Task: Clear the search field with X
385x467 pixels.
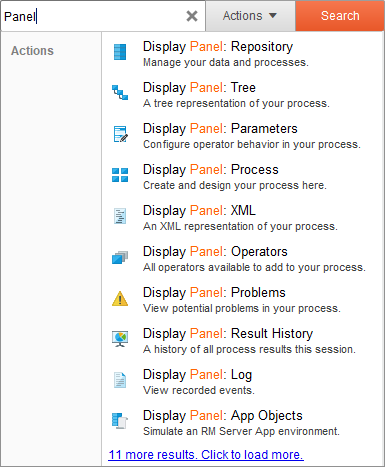Action: pos(192,16)
